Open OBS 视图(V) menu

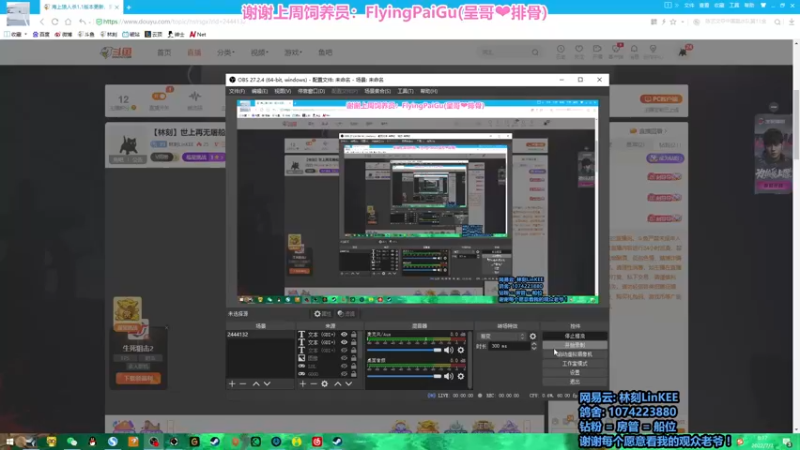pyautogui.click(x=282, y=91)
